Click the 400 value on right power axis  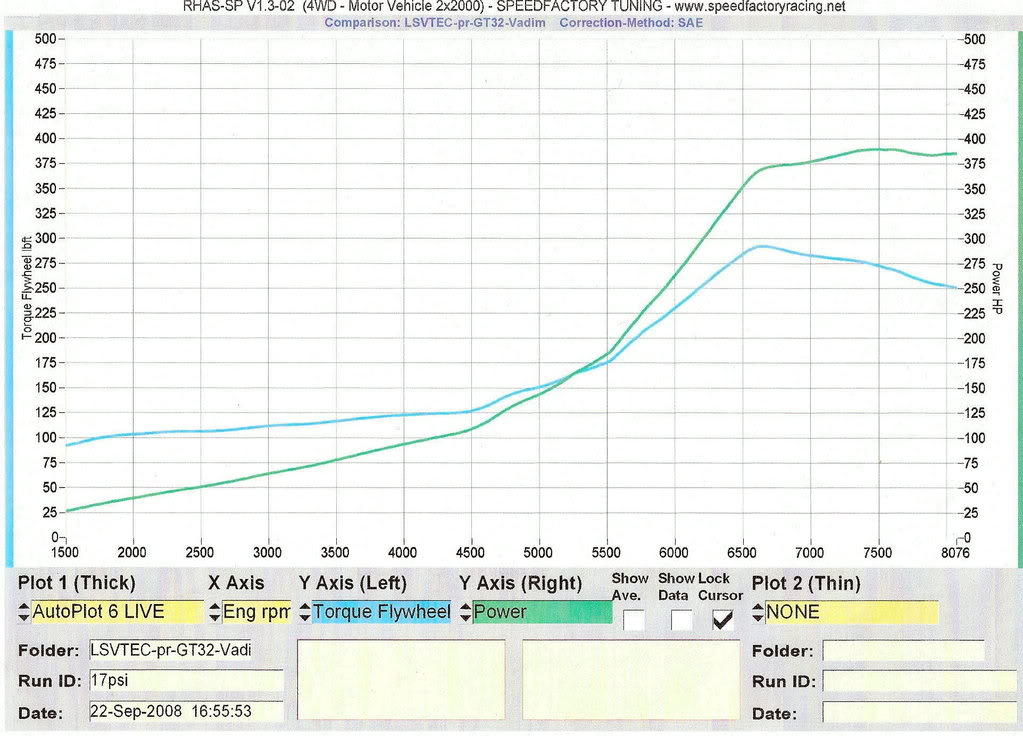click(975, 139)
